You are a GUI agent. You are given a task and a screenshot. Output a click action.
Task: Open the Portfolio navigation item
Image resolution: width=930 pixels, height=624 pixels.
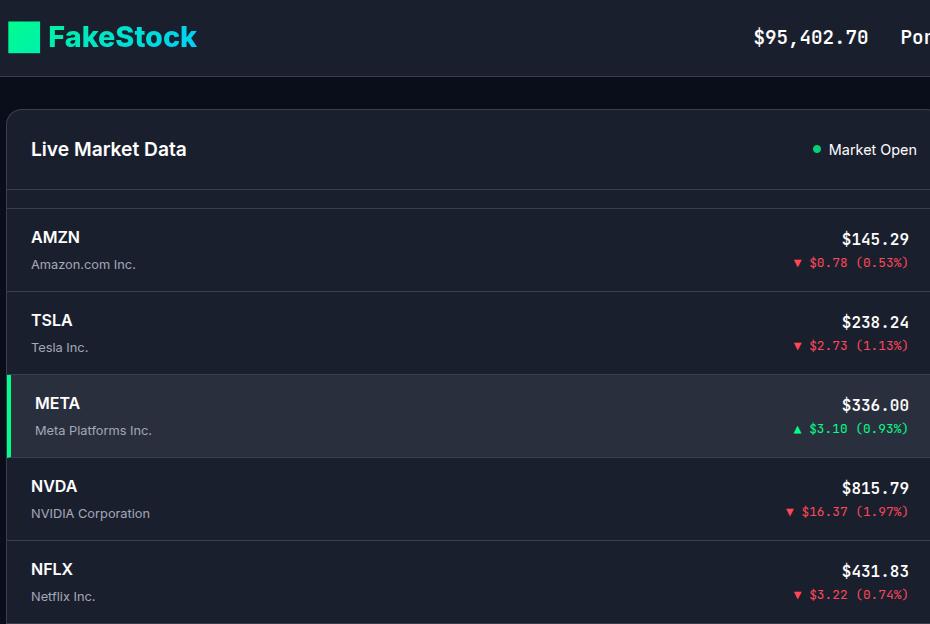(x=913, y=37)
